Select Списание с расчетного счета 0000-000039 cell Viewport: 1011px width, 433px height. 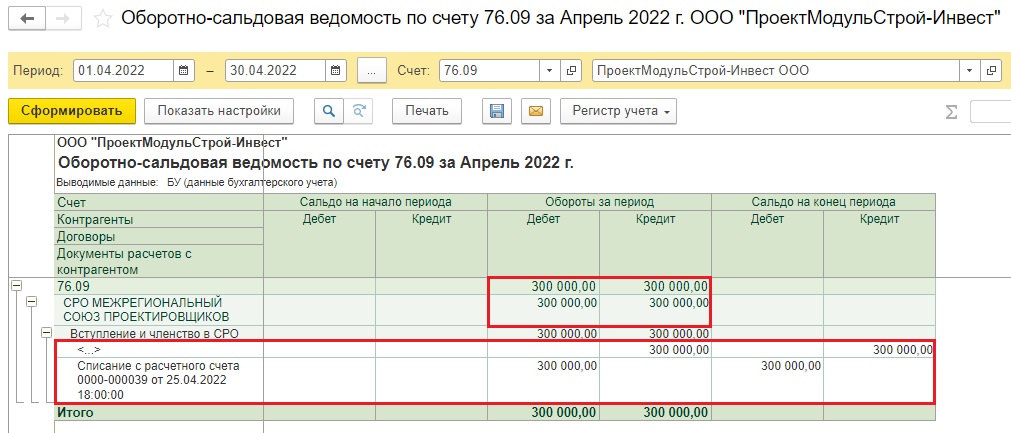[159, 380]
